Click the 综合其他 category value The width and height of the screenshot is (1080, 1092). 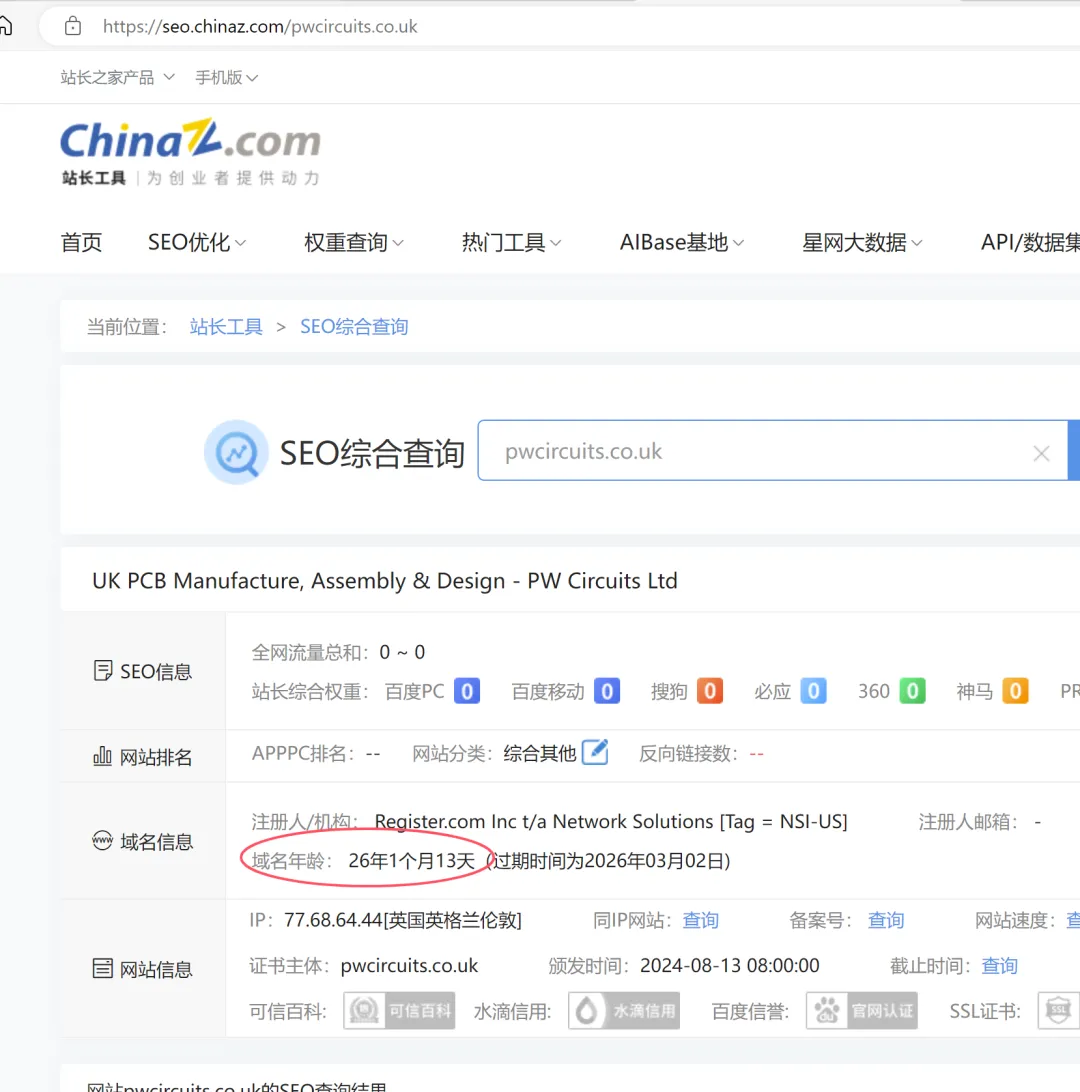pyautogui.click(x=540, y=754)
